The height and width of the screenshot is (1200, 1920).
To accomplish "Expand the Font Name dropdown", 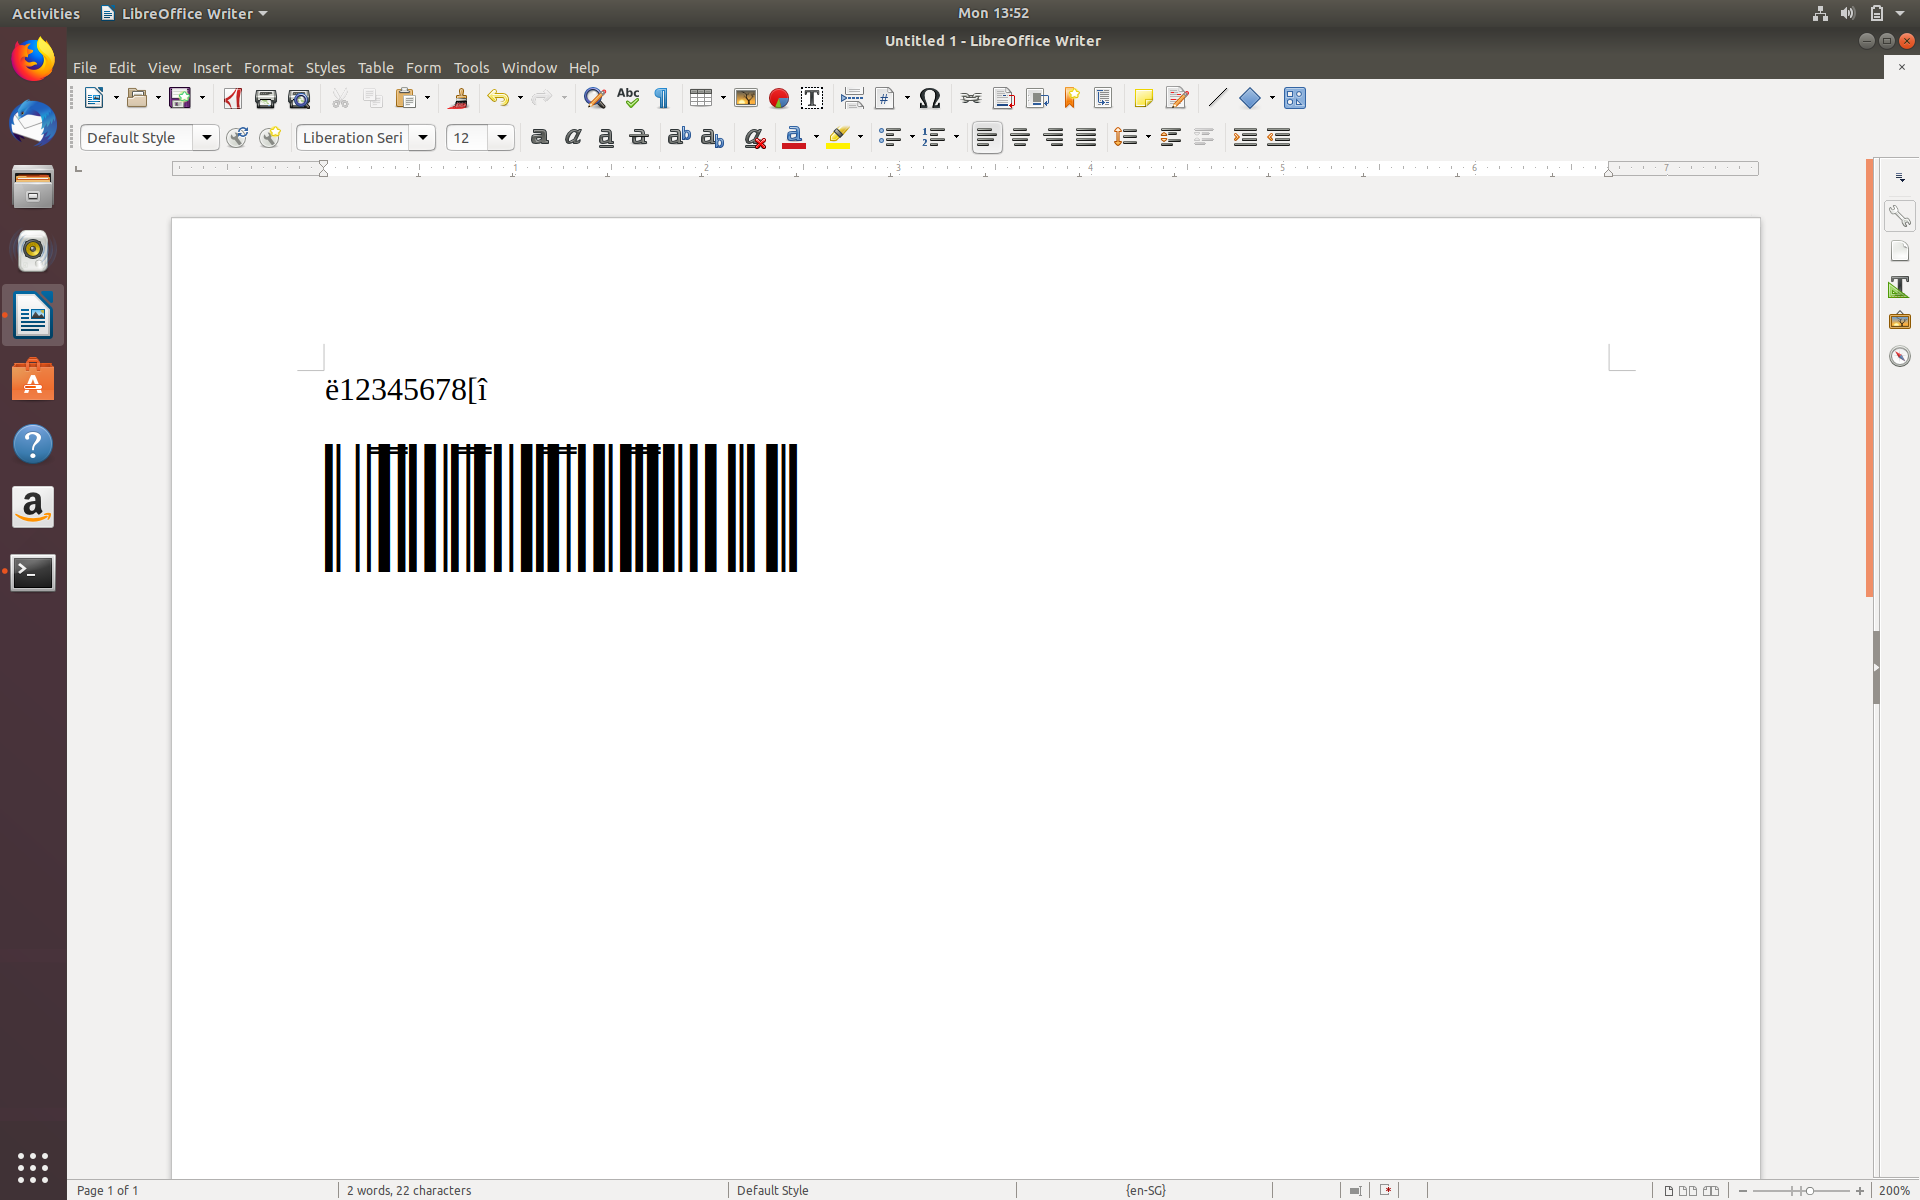I will pos(423,137).
